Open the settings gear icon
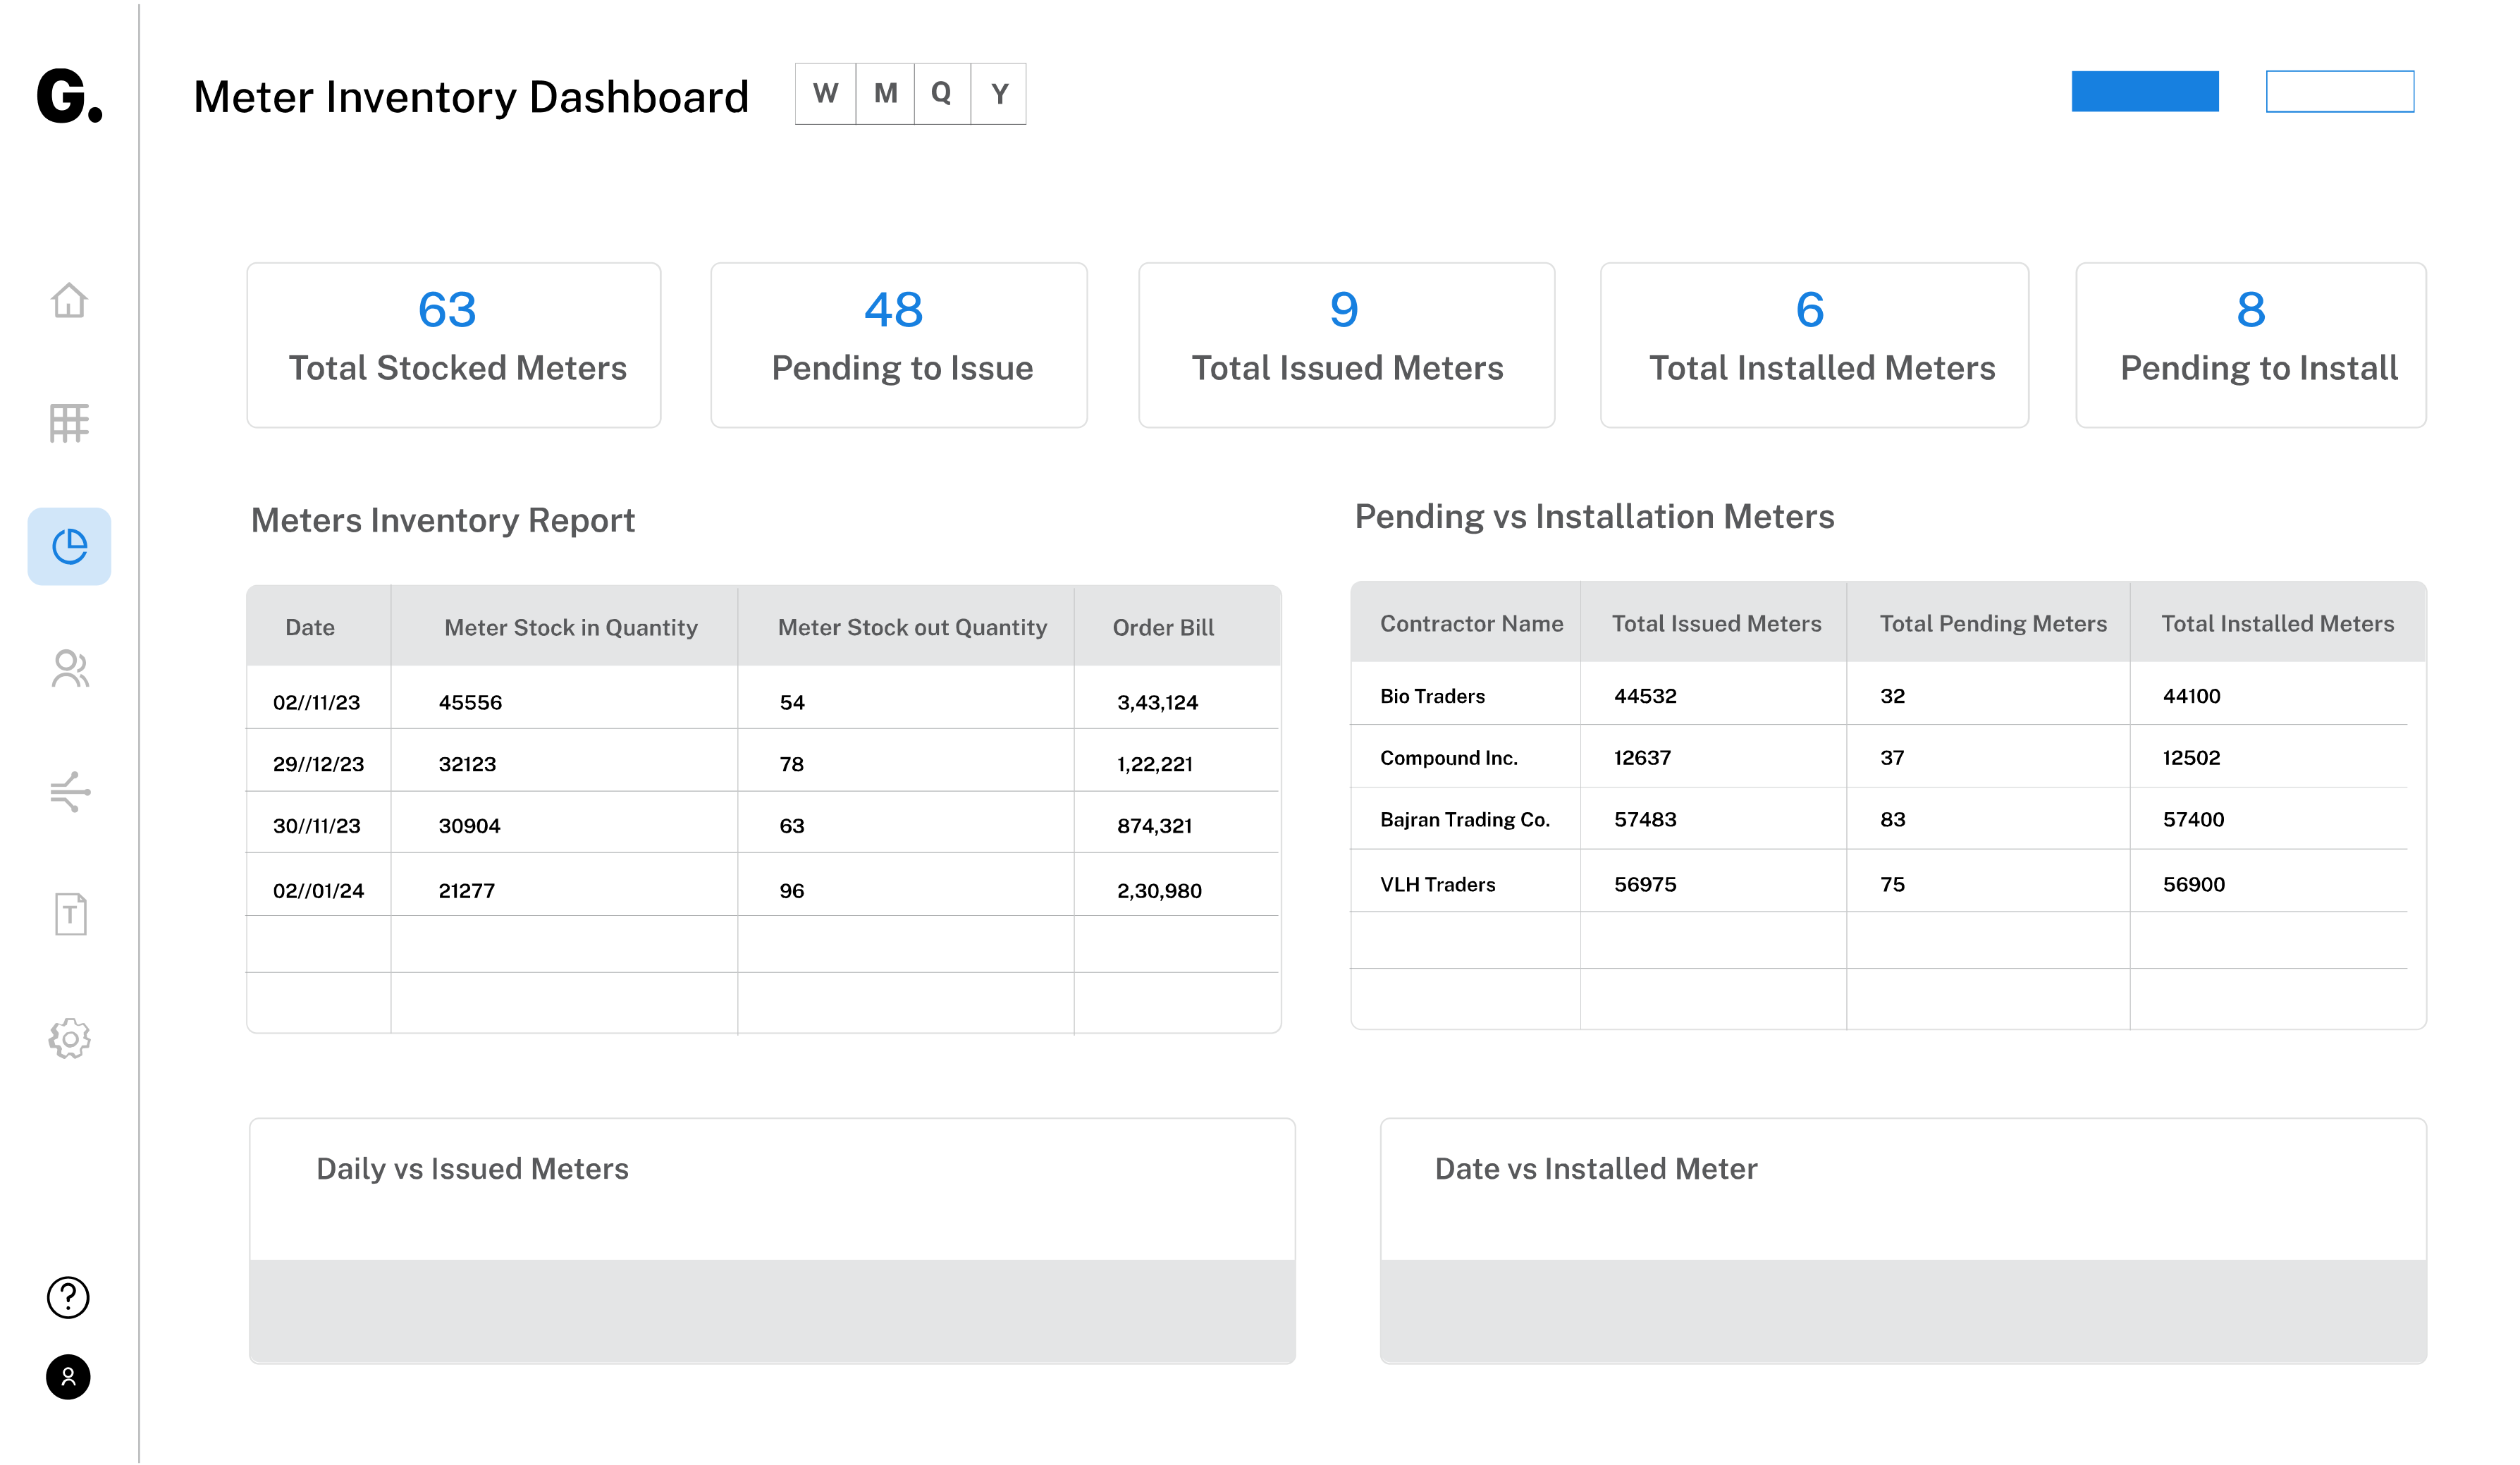Viewport: 2520px width, 1465px height. click(x=69, y=1039)
